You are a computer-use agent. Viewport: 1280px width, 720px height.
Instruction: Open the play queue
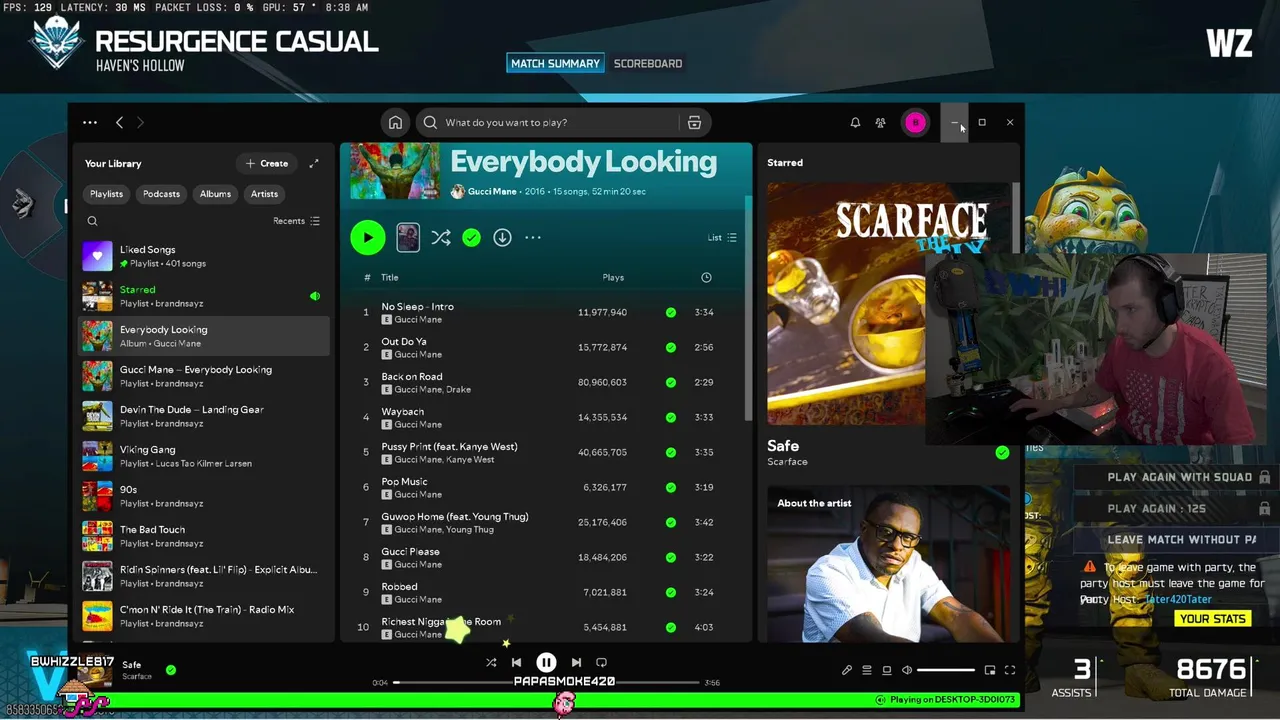867,670
